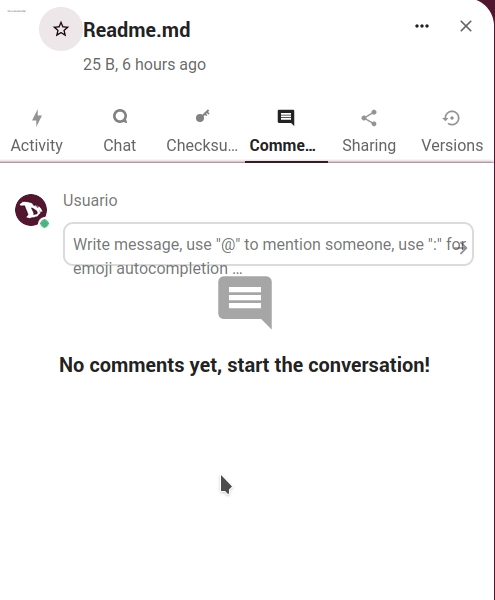Click the Comments speech bubble tab icon
Viewport: 495px width, 600px height.
pos(286,117)
